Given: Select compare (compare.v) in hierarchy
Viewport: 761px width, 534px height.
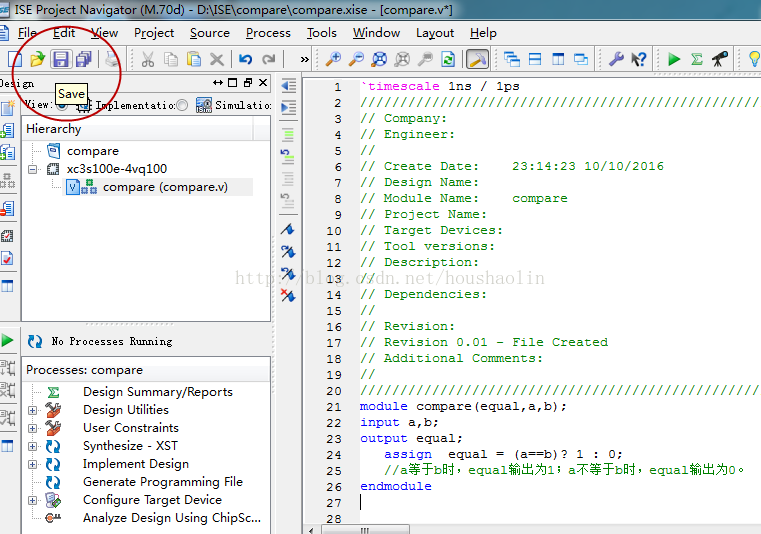Looking at the screenshot, I should coord(165,187).
